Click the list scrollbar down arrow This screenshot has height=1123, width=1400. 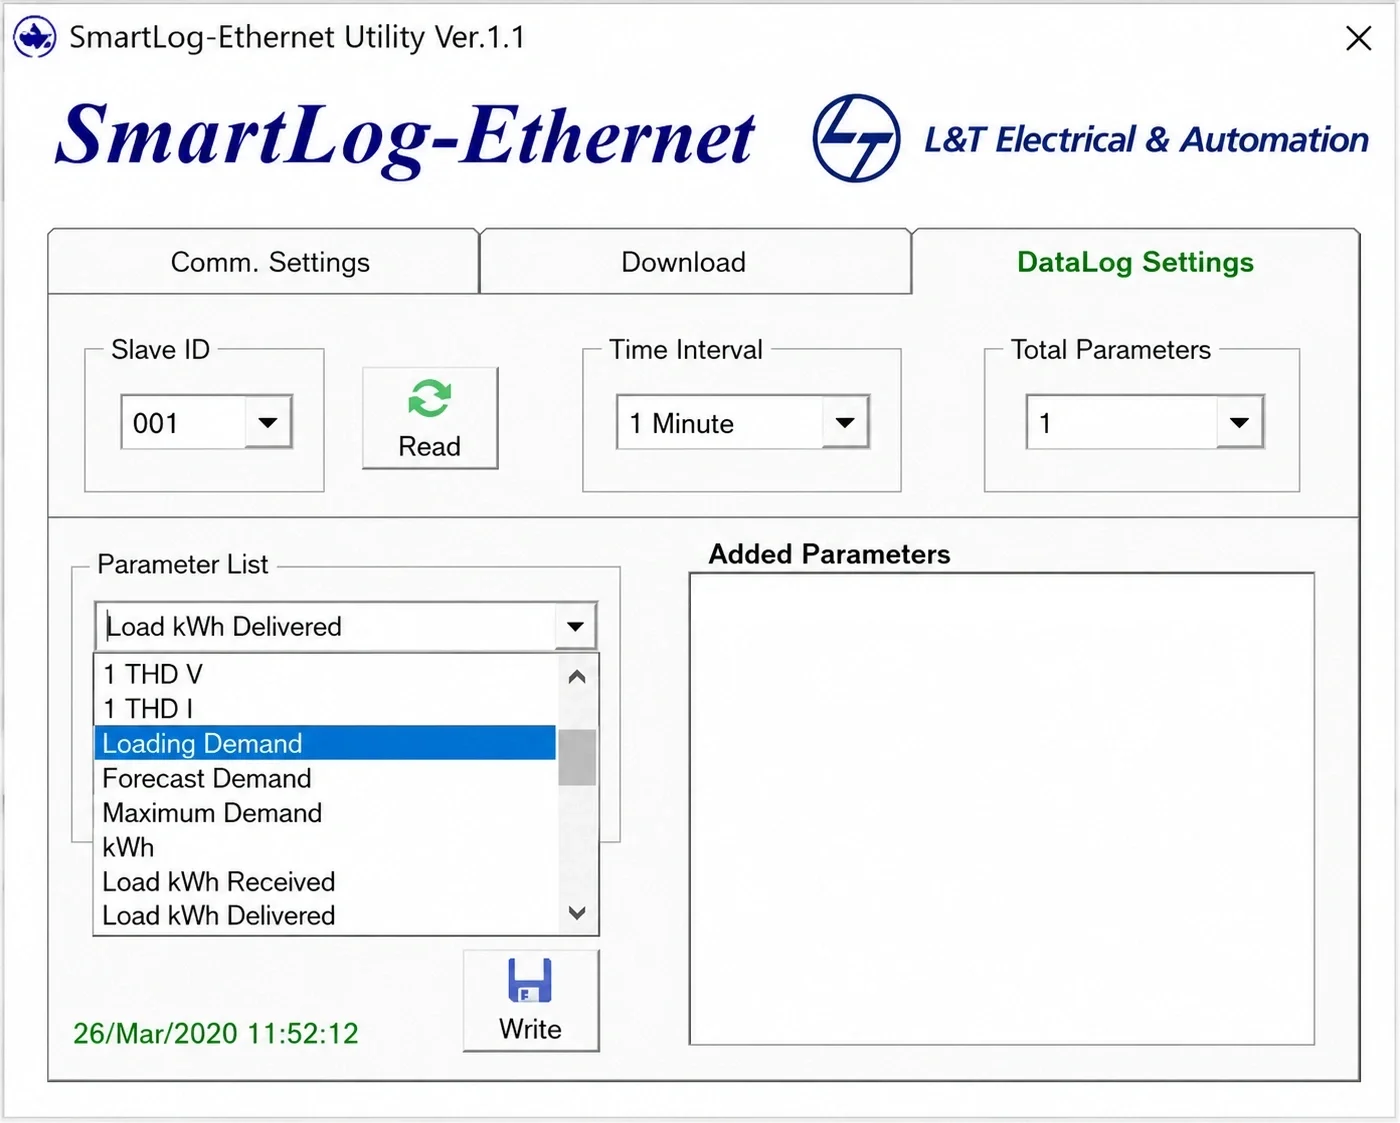pos(577,912)
